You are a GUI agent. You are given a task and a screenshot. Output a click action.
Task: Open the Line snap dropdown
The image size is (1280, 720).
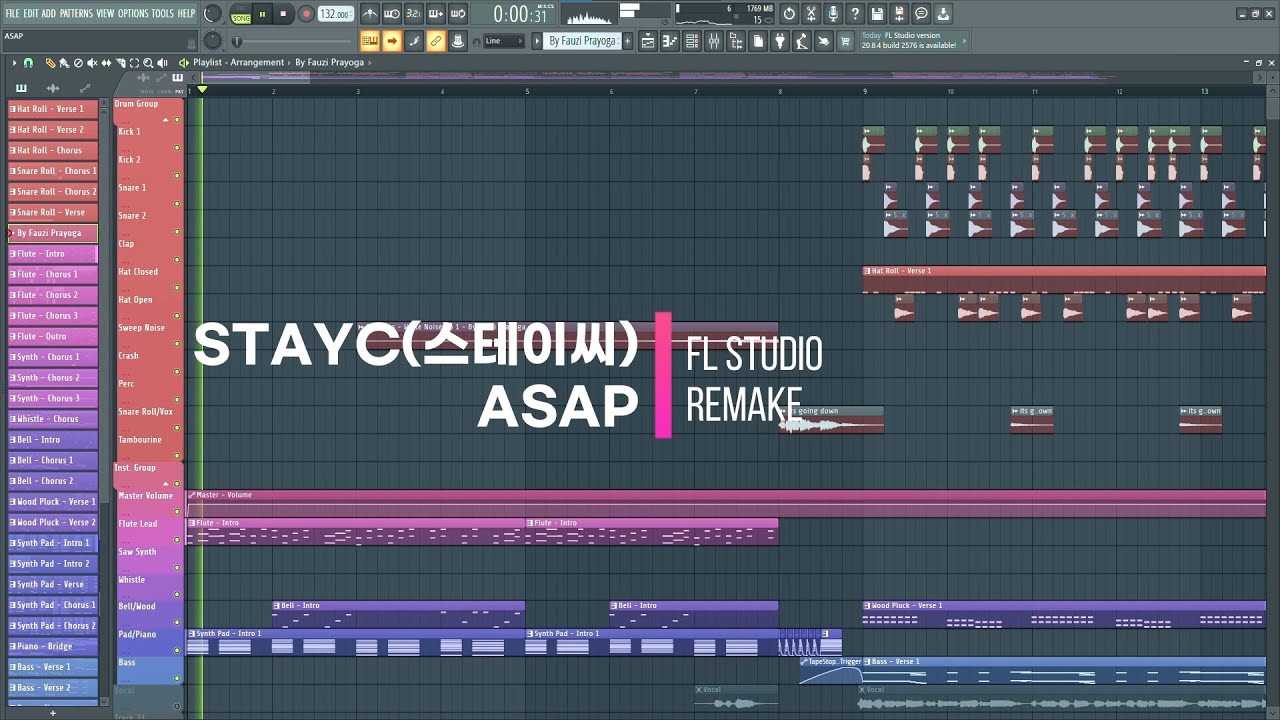[504, 41]
